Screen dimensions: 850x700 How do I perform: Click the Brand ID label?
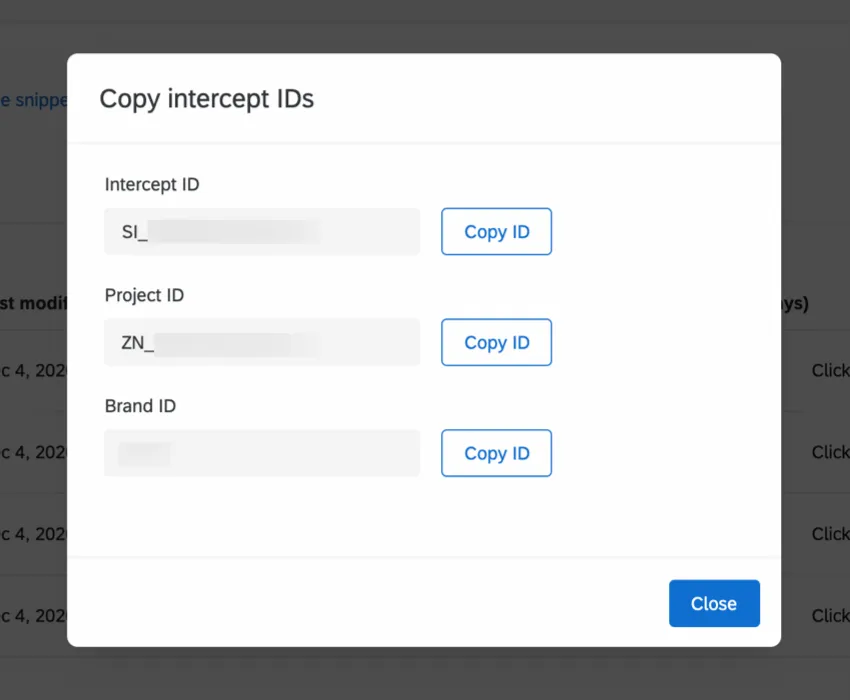[140, 406]
